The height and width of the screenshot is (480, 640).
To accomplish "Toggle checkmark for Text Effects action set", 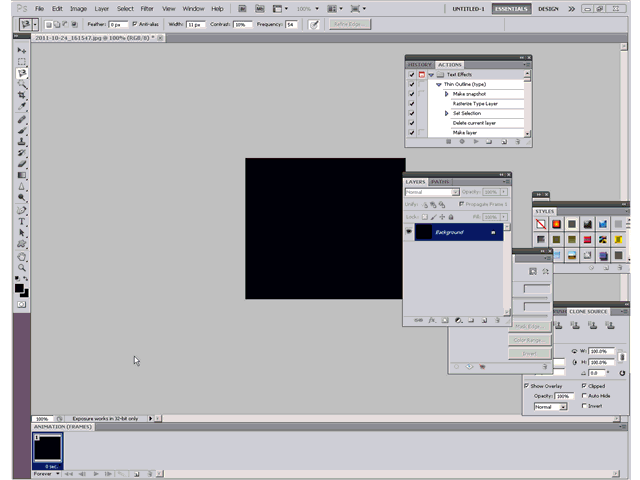I will (x=411, y=75).
